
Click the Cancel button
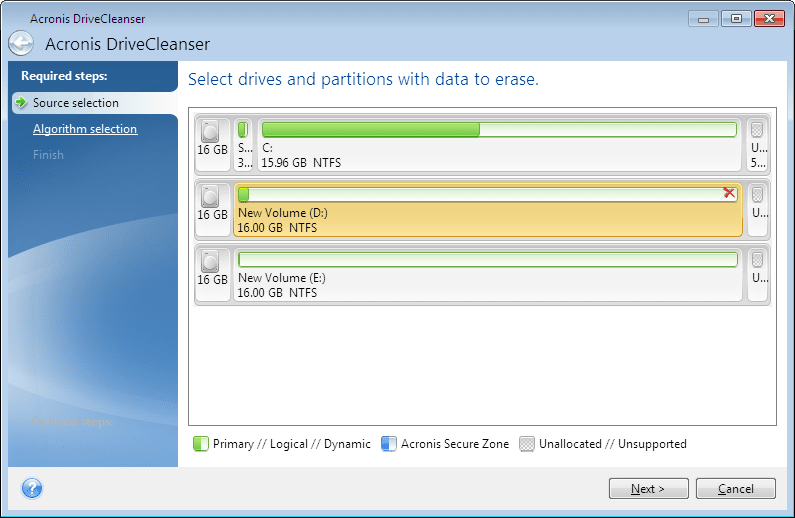pos(736,489)
